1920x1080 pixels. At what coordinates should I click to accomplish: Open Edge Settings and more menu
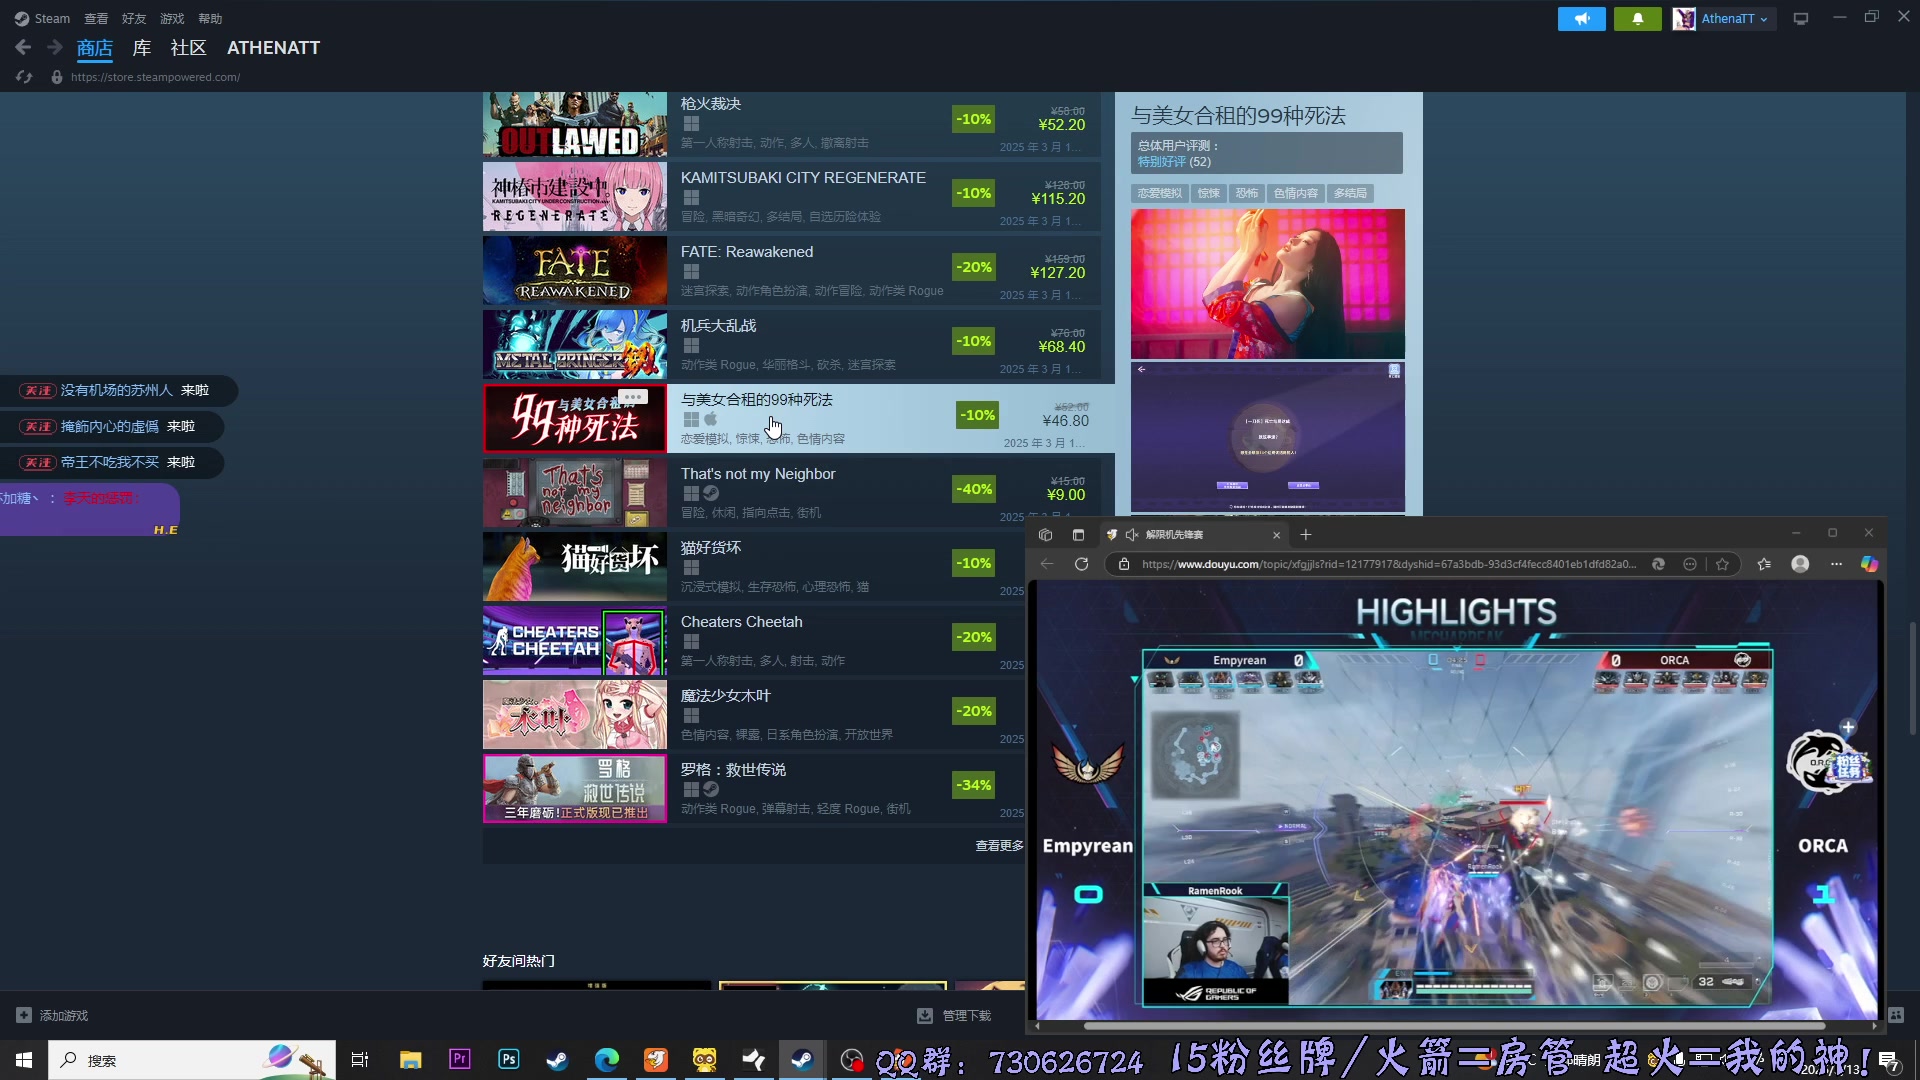click(1836, 564)
